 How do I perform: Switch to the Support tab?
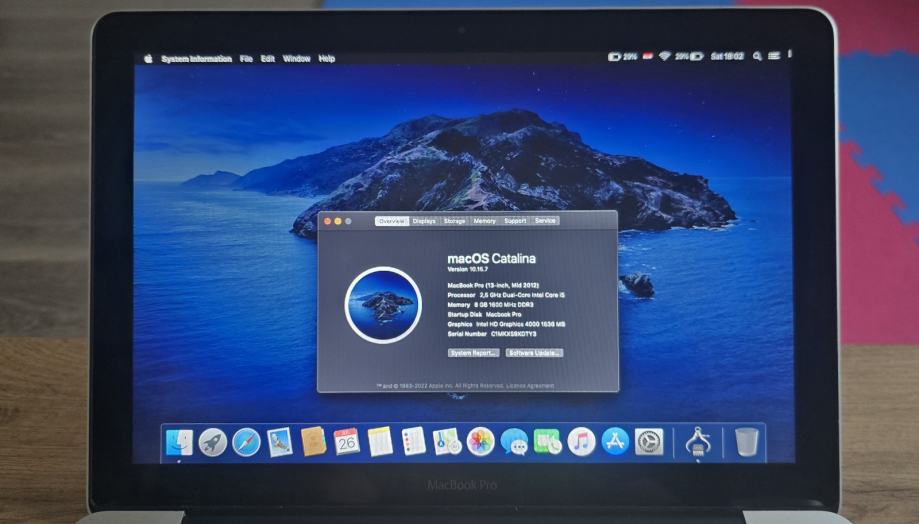coord(515,221)
